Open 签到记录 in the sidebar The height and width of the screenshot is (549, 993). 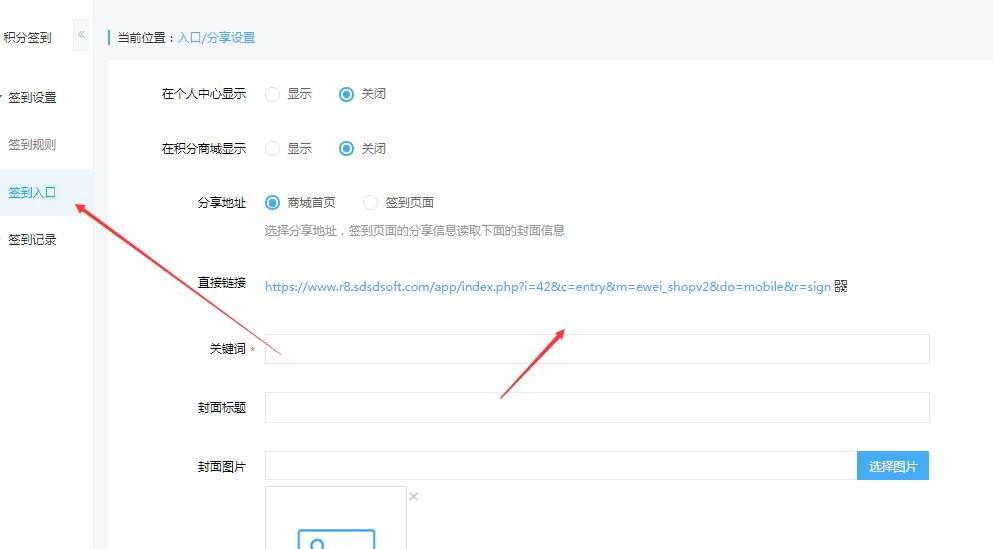point(32,239)
